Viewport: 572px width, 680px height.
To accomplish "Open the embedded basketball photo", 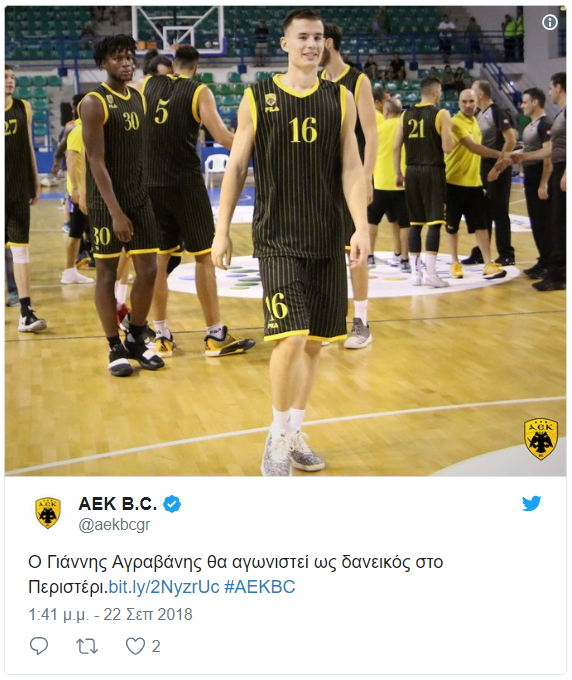I will pyautogui.click(x=285, y=241).
